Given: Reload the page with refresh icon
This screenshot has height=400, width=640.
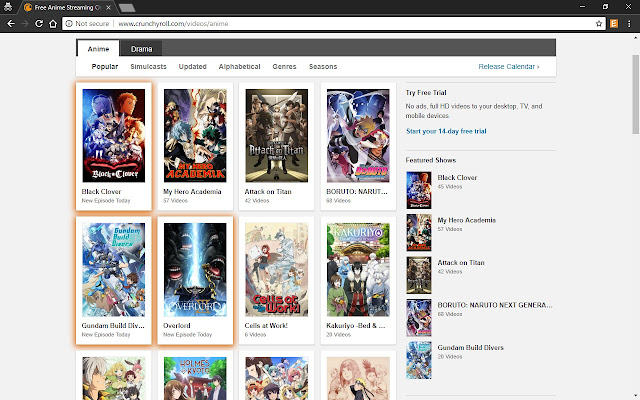Looking at the screenshot, I should pyautogui.click(x=39, y=24).
